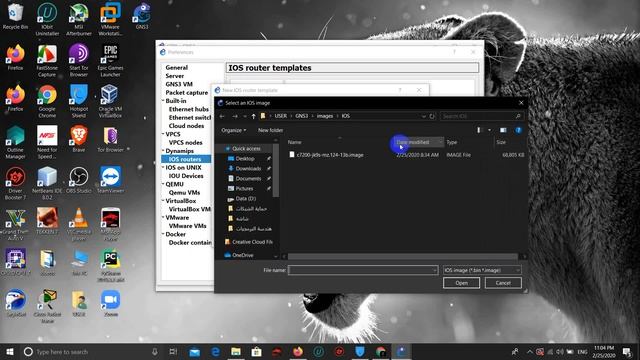Open Documents in navigation pane

[x=248, y=178]
